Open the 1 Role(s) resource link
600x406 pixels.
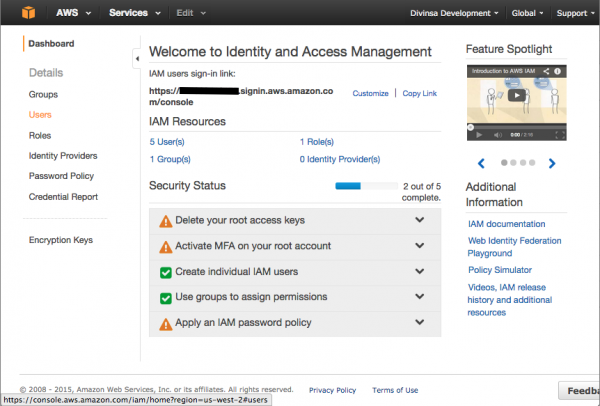pyautogui.click(x=317, y=142)
